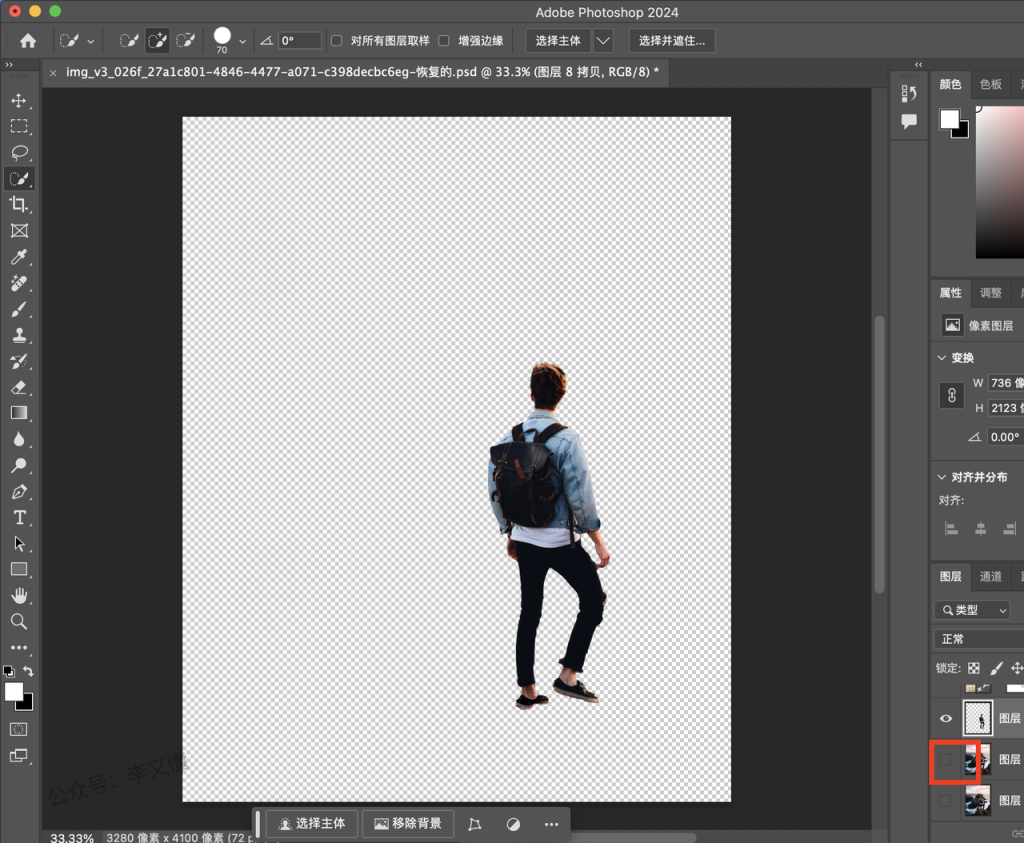Click Remove Background in contextual task bar

pyautogui.click(x=408, y=823)
